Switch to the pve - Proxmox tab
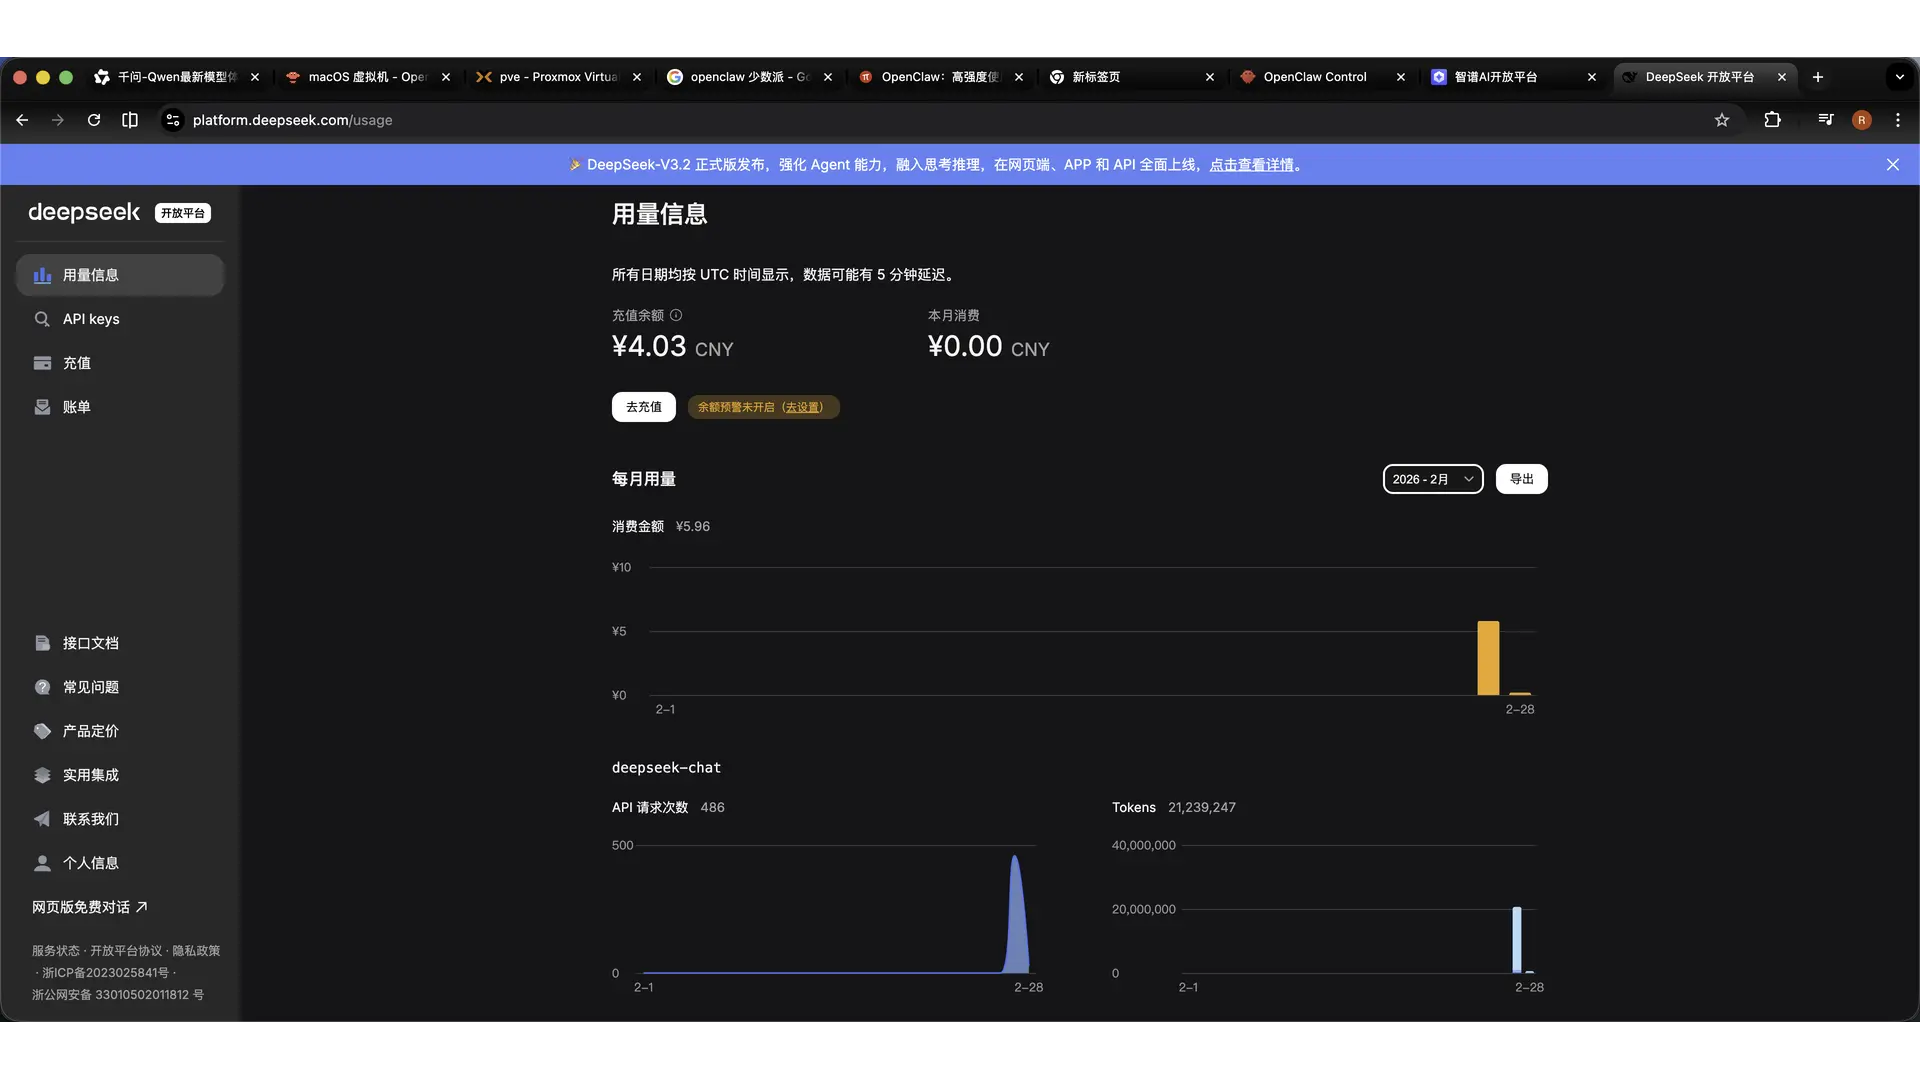 click(557, 77)
